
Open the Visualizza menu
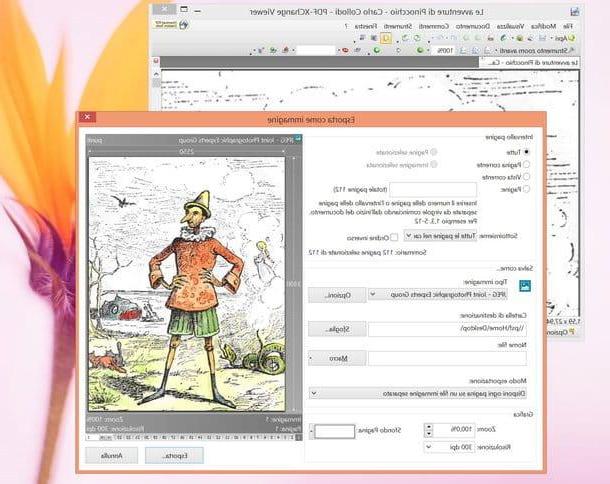[510, 26]
